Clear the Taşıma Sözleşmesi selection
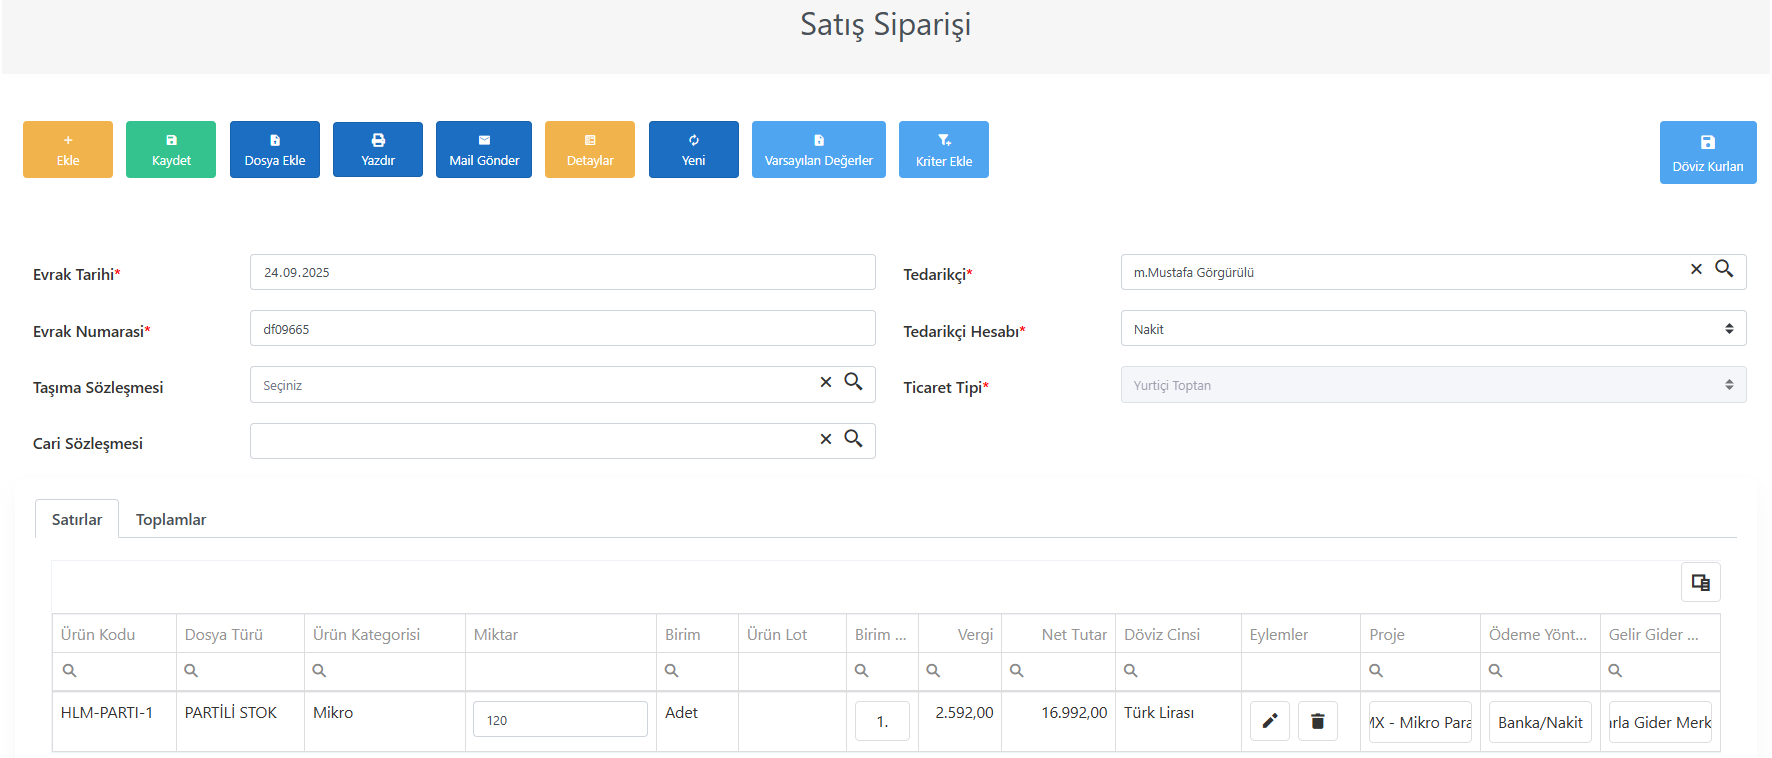1772x758 pixels. click(x=826, y=382)
